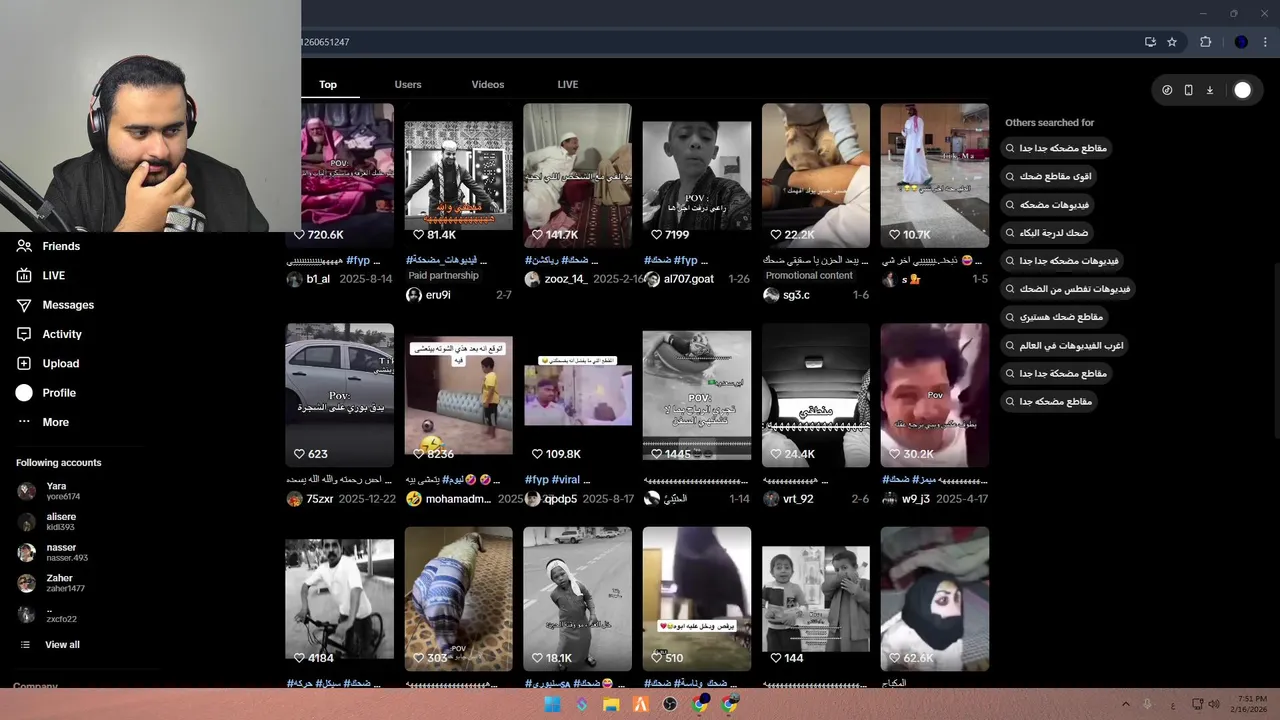
Task: Show hidden system tray icons
Action: click(1126, 704)
